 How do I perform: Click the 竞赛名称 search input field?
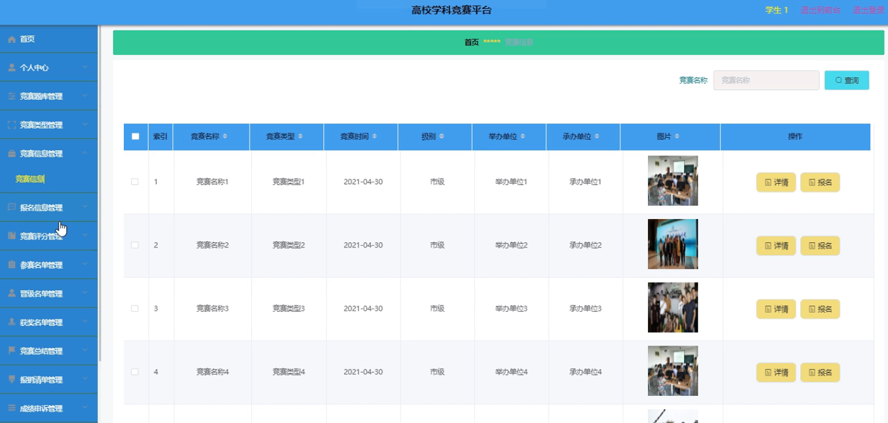765,81
